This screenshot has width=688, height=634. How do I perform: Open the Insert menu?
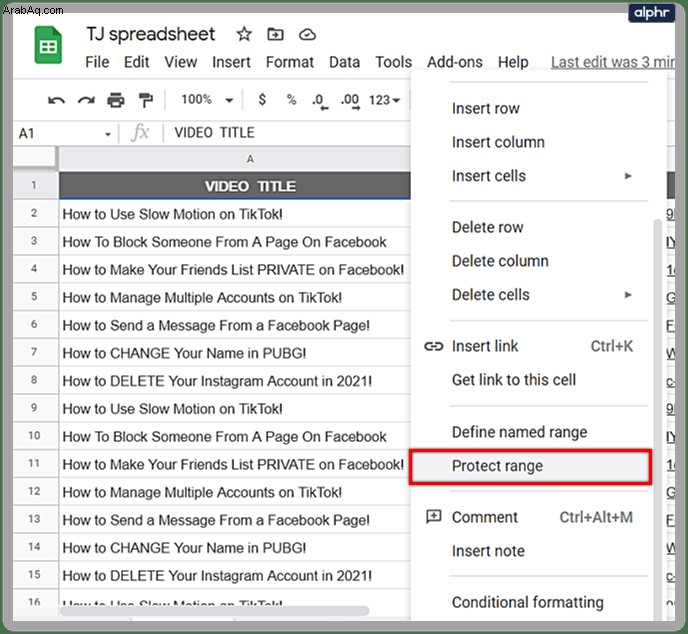pos(231,62)
